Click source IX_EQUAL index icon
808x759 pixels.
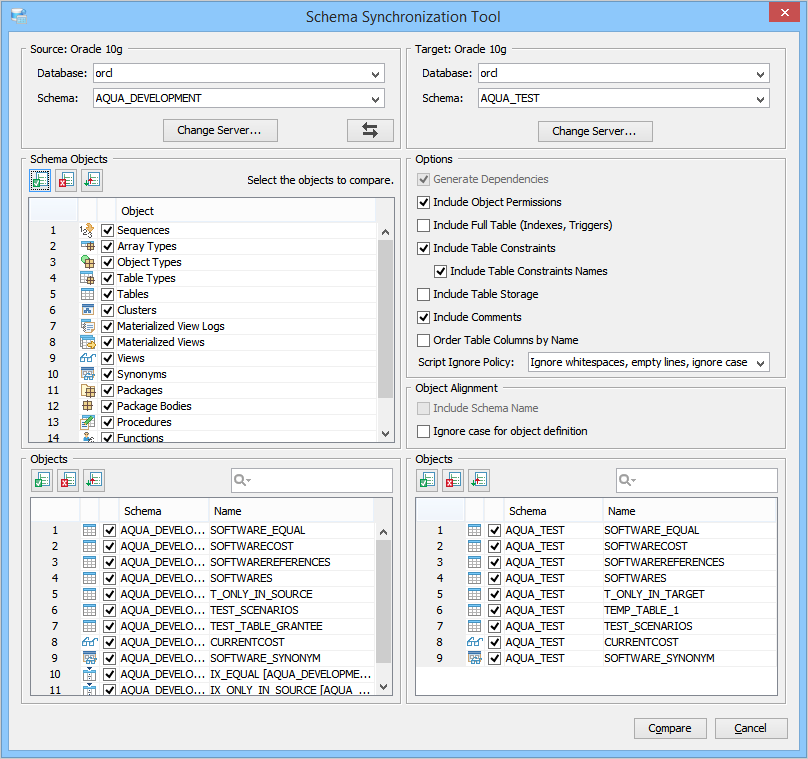[90, 674]
